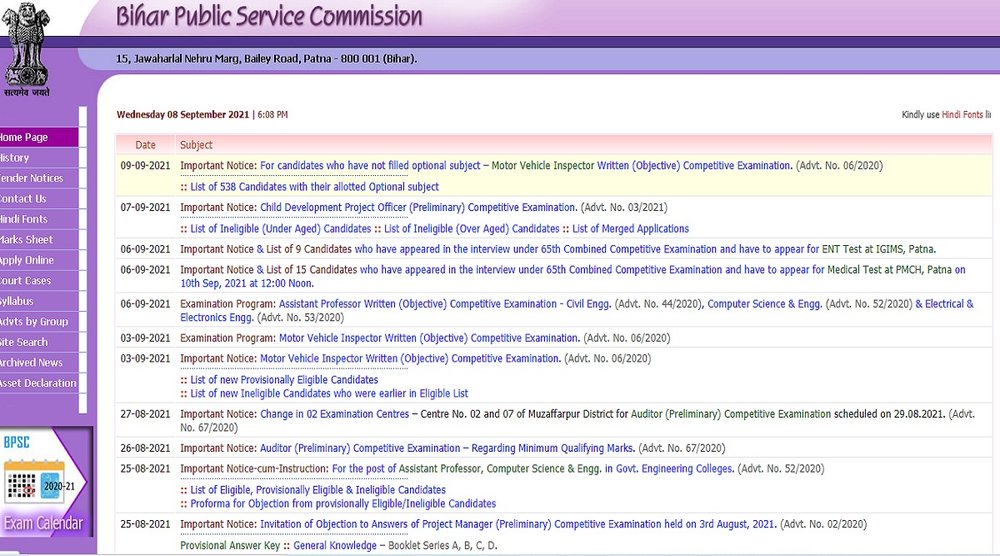
Task: Open the Home Page menu item
Action: point(39,137)
